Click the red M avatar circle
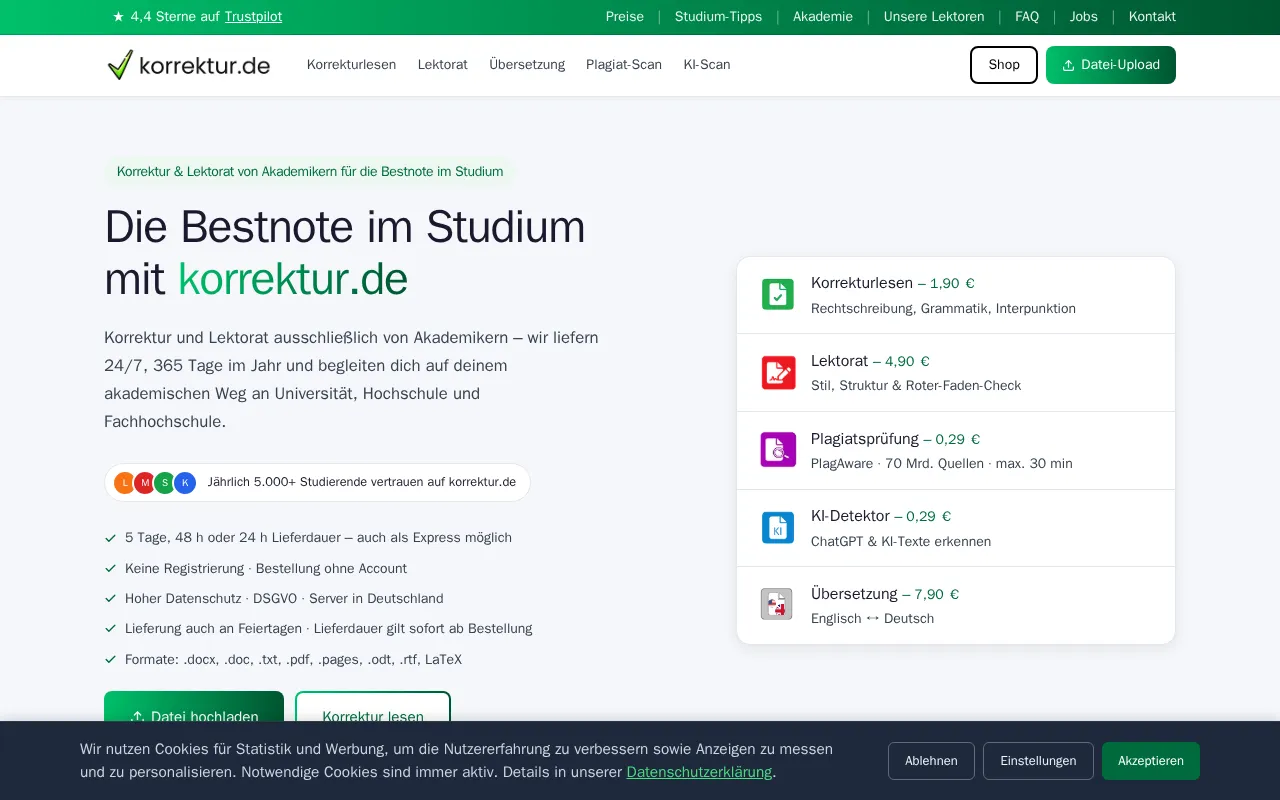 click(145, 483)
